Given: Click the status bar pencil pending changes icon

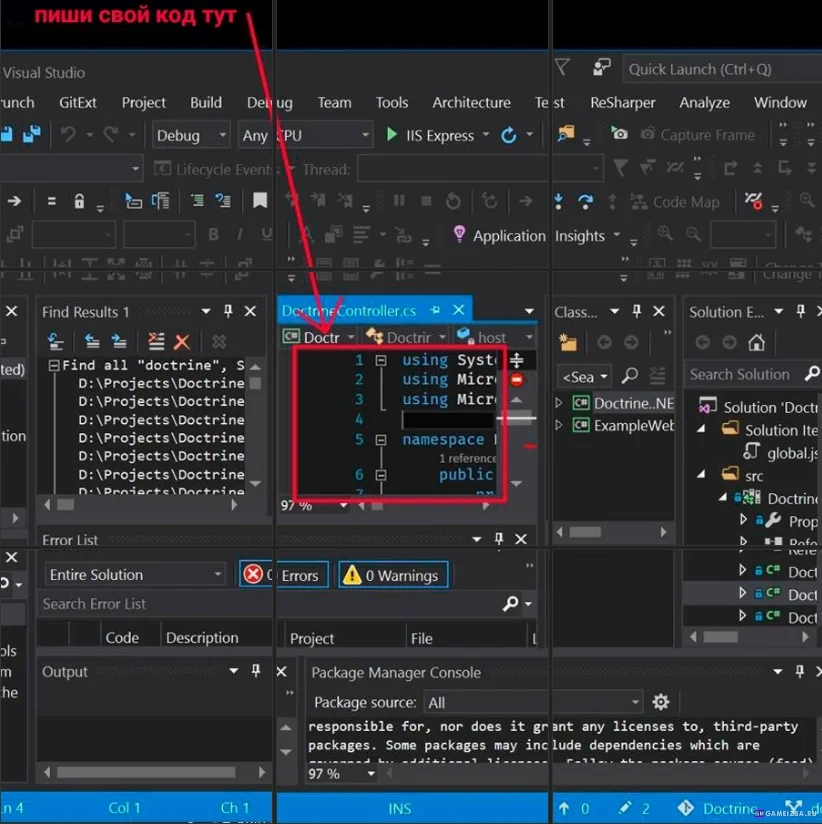Looking at the screenshot, I should (x=624, y=808).
